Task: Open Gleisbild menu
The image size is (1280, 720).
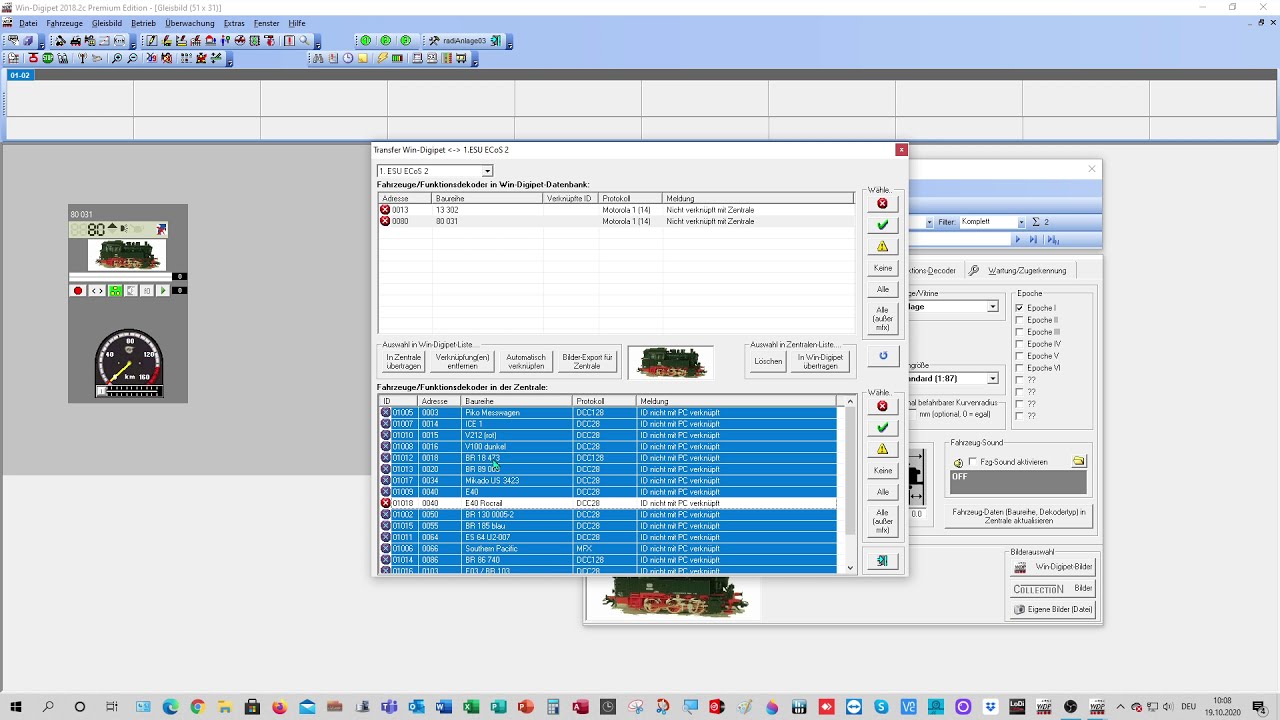Action: tap(106, 23)
